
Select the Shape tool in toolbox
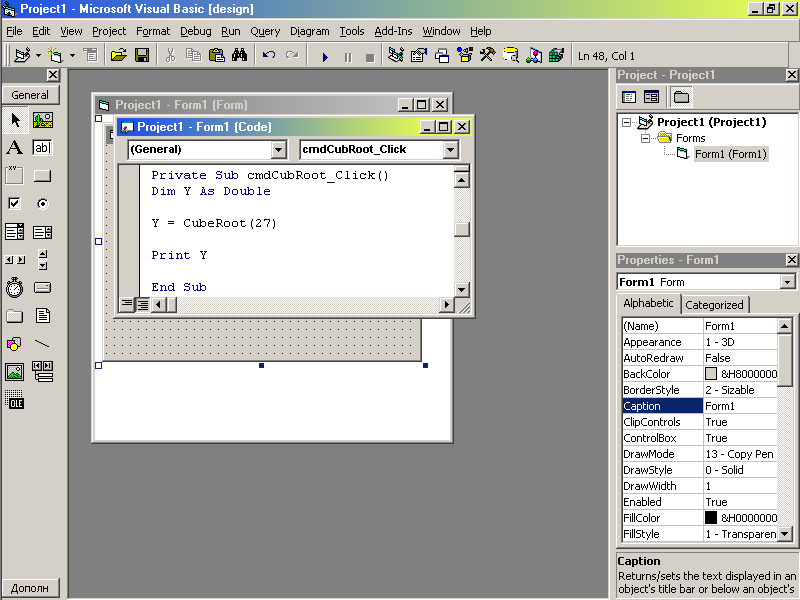[x=15, y=344]
